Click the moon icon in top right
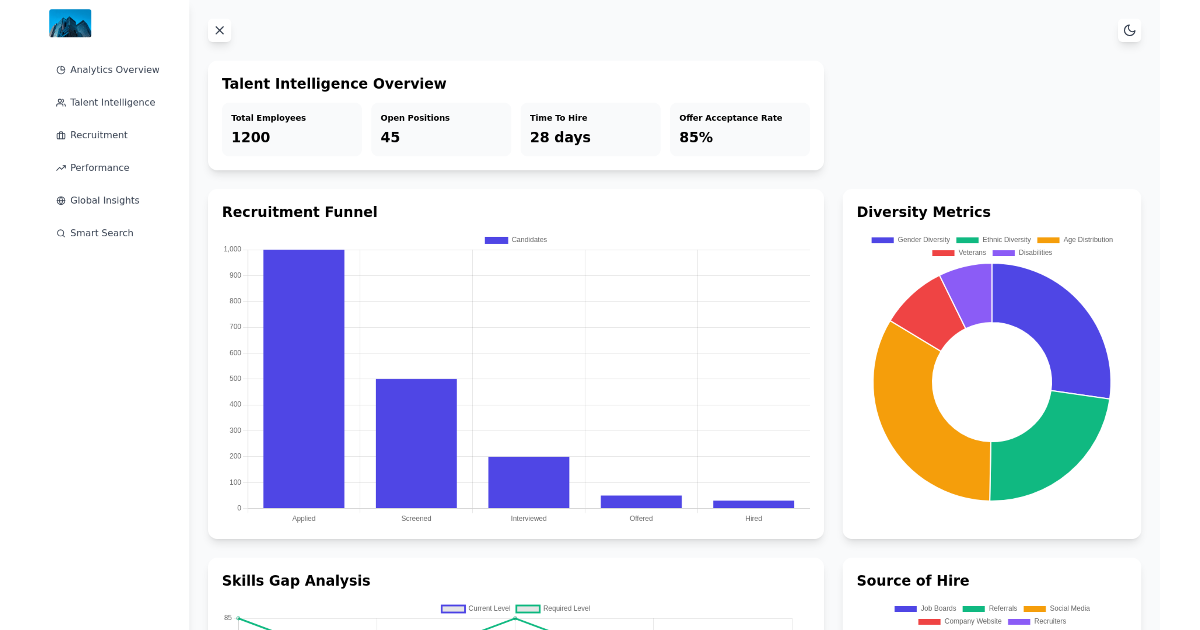This screenshot has width=1200, height=630. tap(1129, 30)
